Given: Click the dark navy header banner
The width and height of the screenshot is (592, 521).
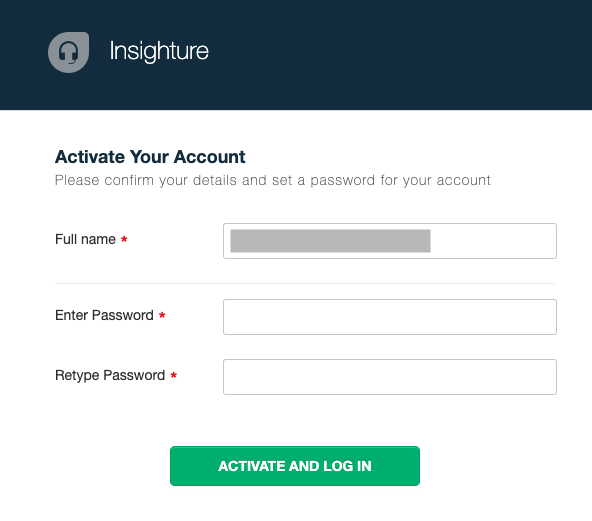Looking at the screenshot, I should tap(296, 55).
